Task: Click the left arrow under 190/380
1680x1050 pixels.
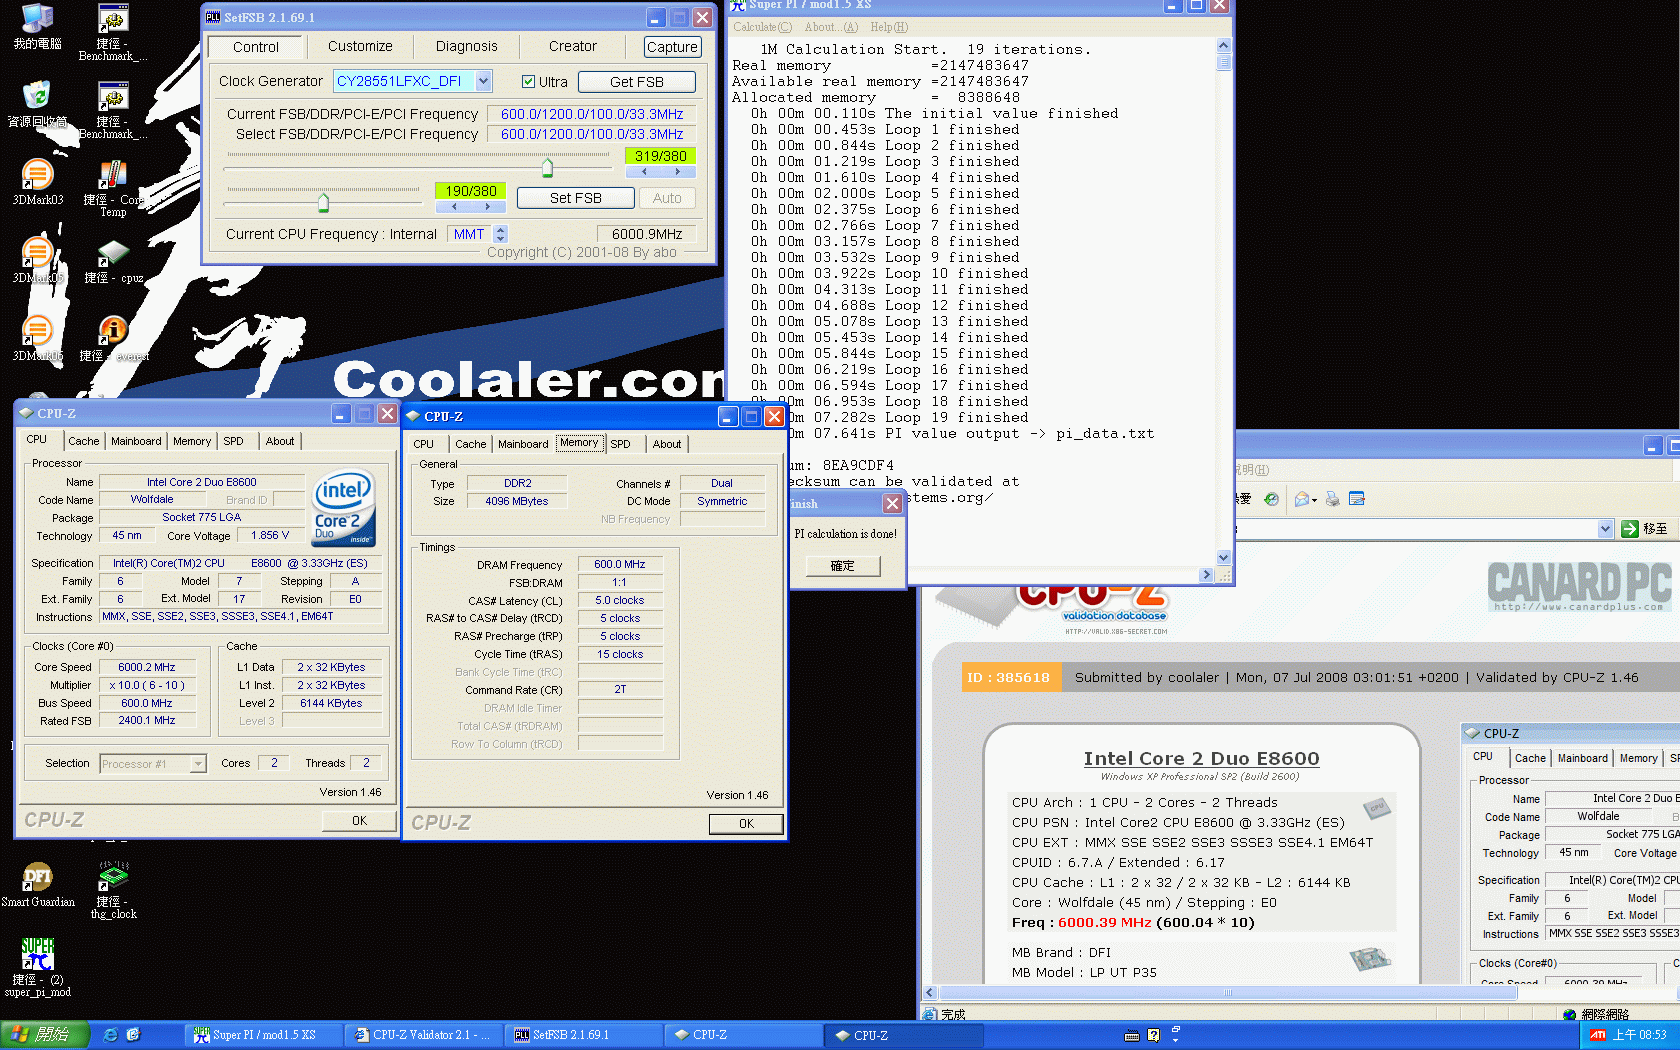Action: (454, 207)
